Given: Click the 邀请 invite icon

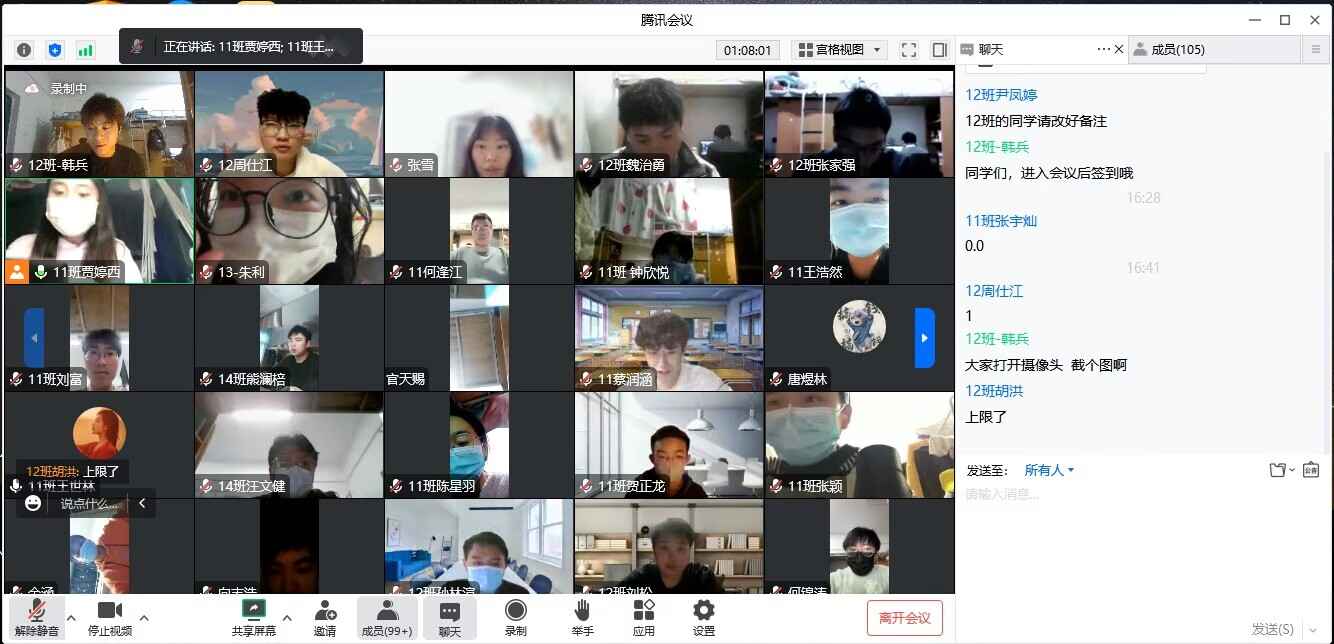Looking at the screenshot, I should click(x=325, y=618).
